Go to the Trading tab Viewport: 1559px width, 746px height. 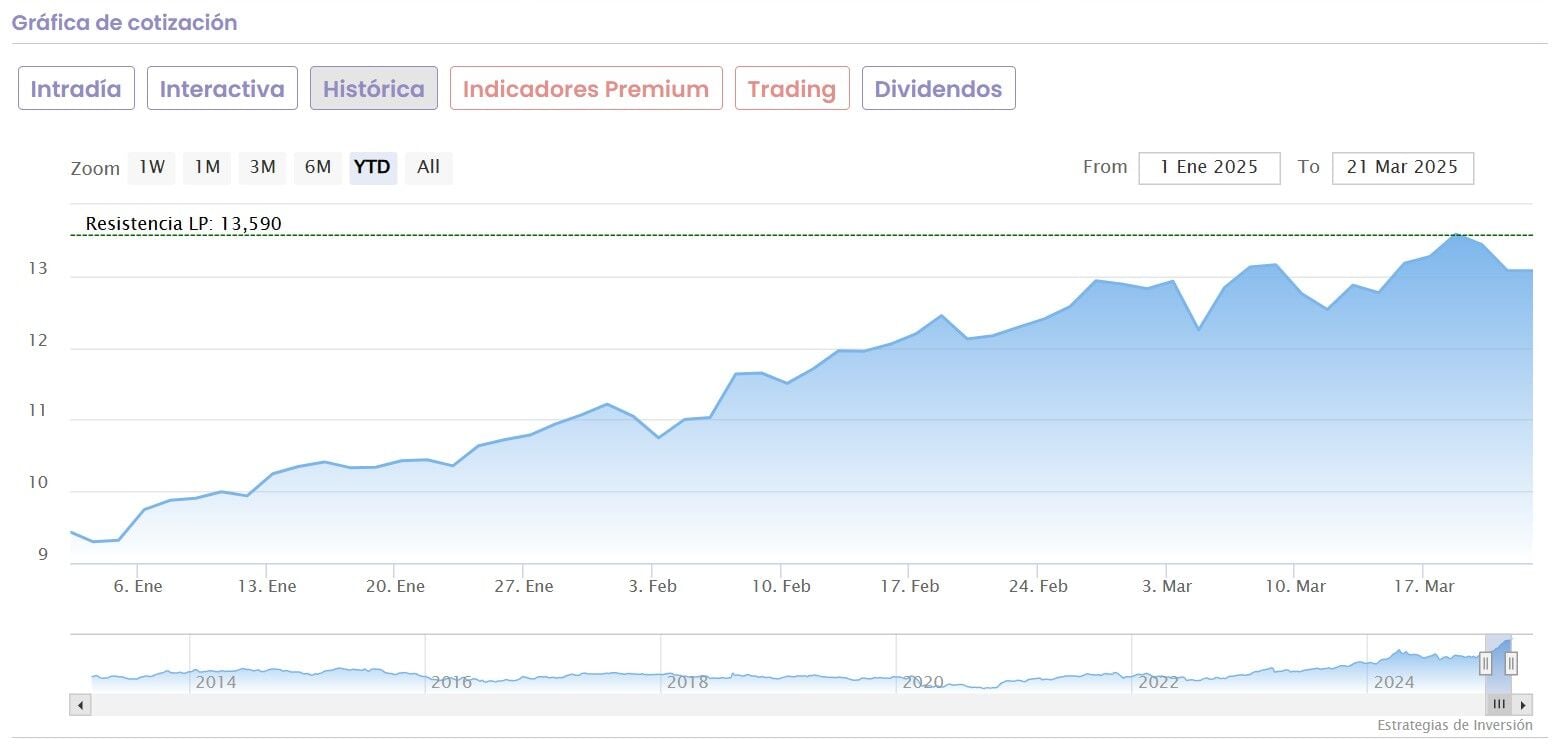click(792, 89)
